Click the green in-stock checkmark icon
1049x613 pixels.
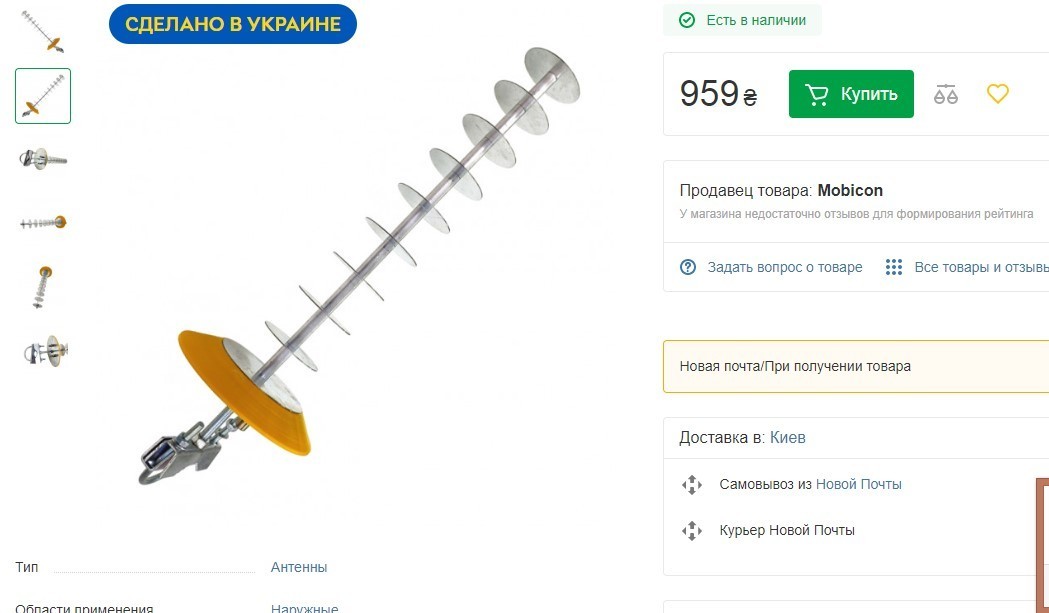(x=687, y=20)
